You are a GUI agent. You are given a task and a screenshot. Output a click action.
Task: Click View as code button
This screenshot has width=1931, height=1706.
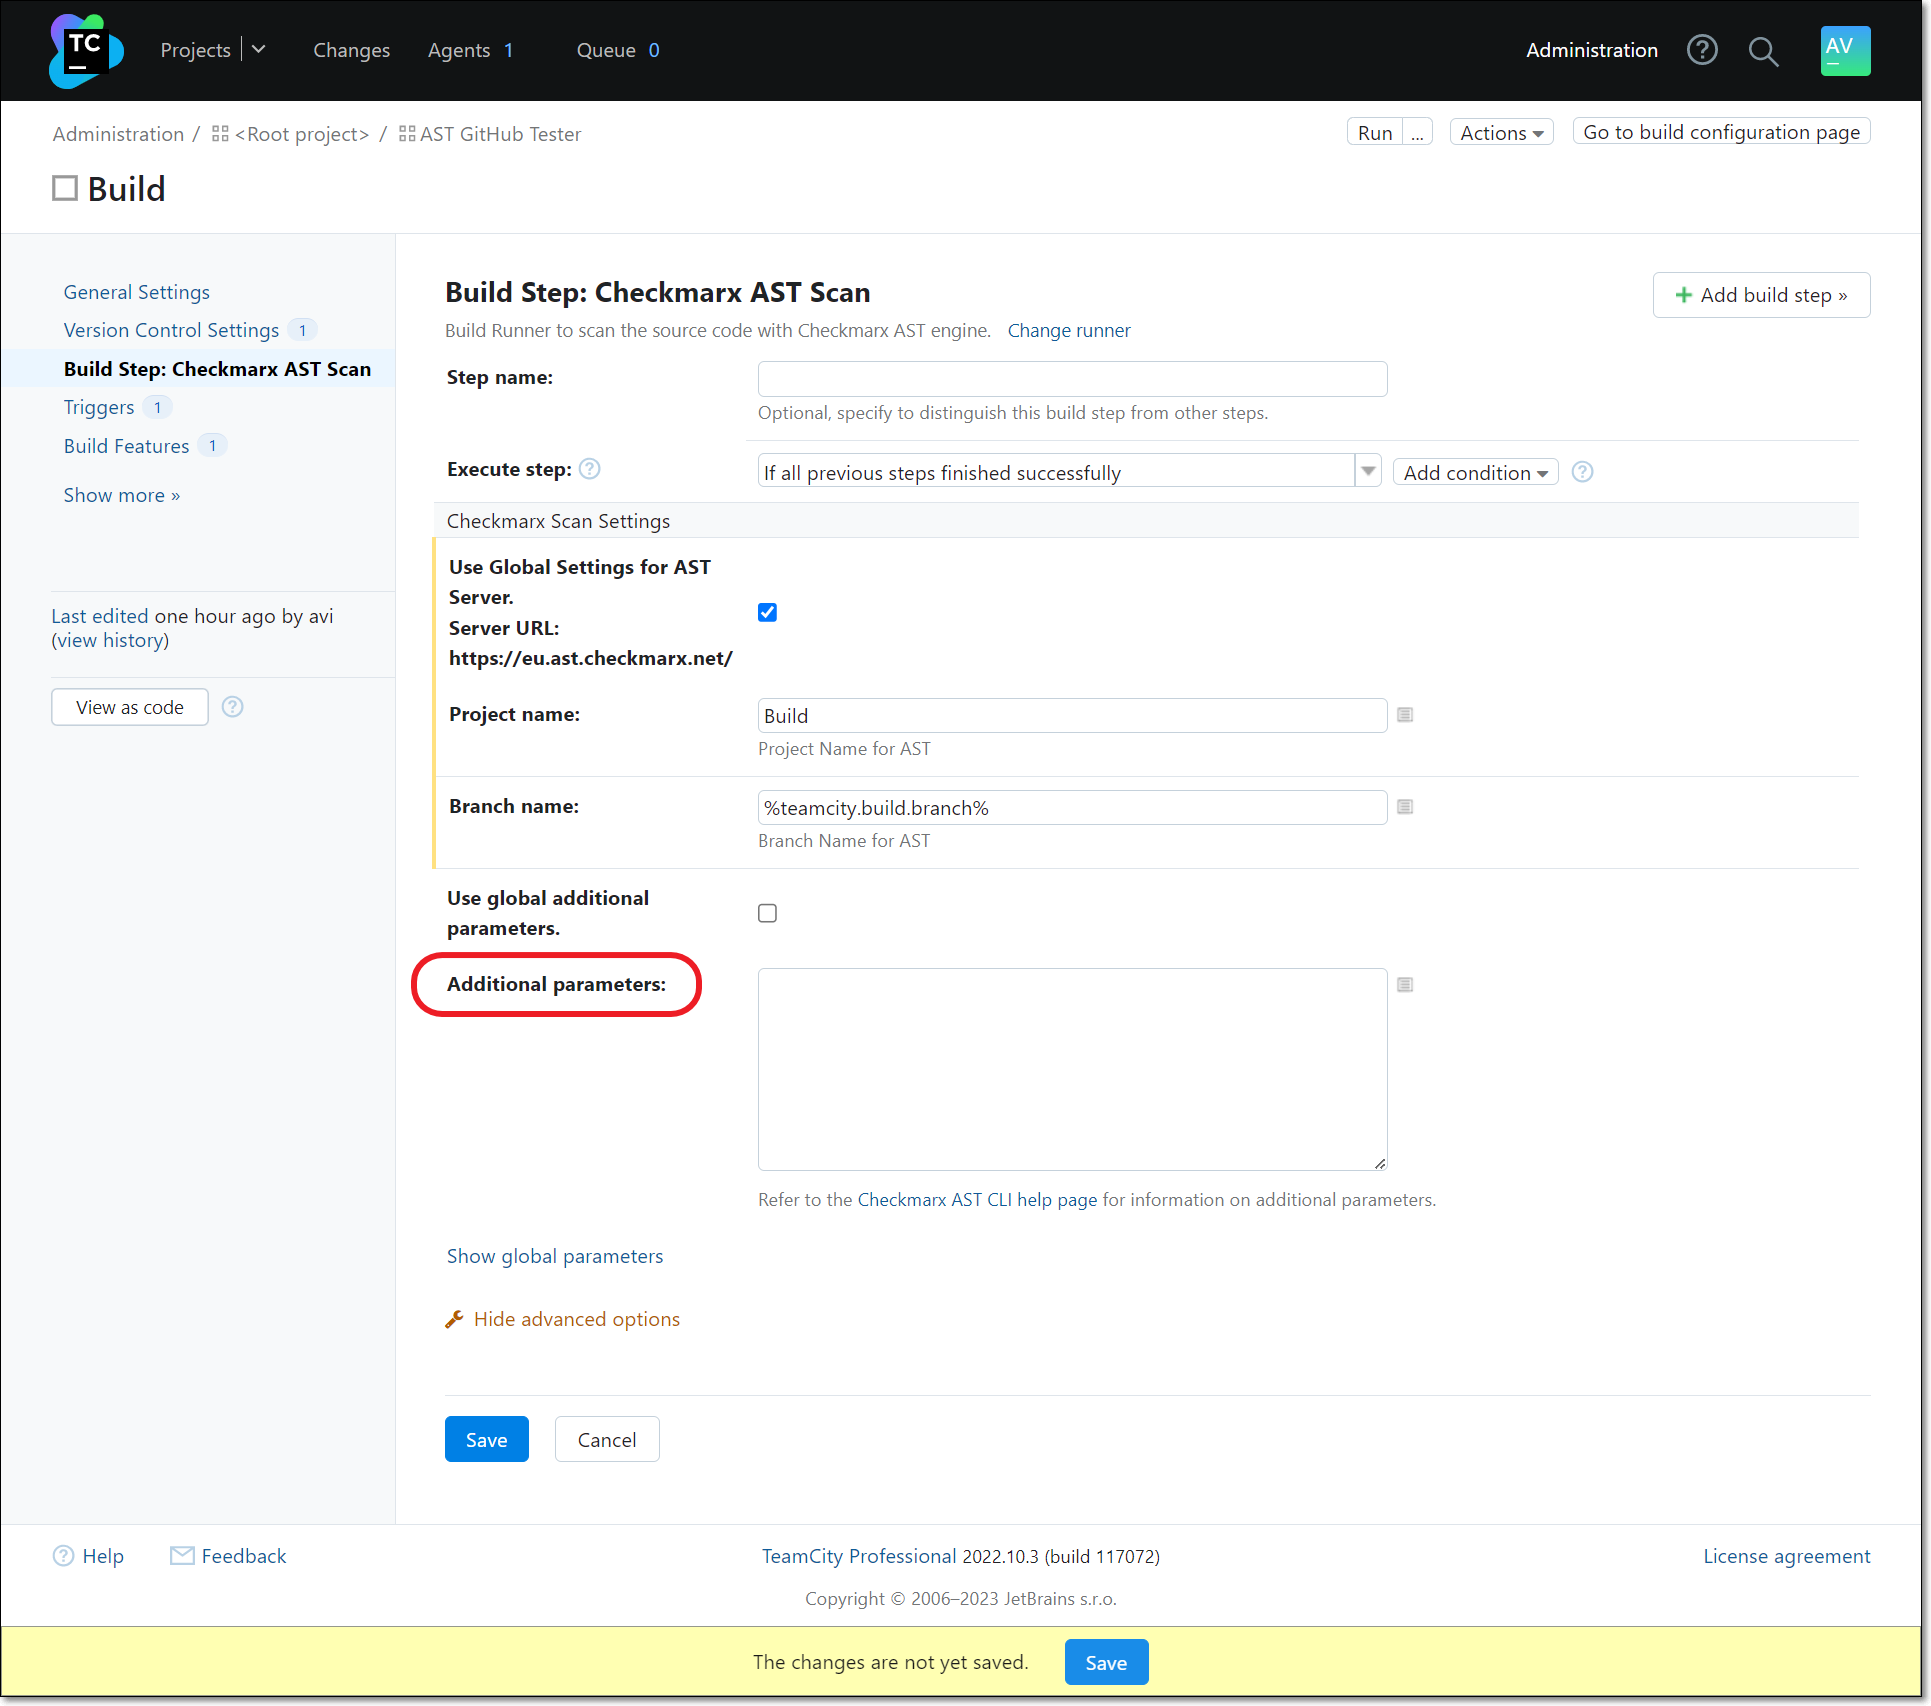(130, 707)
